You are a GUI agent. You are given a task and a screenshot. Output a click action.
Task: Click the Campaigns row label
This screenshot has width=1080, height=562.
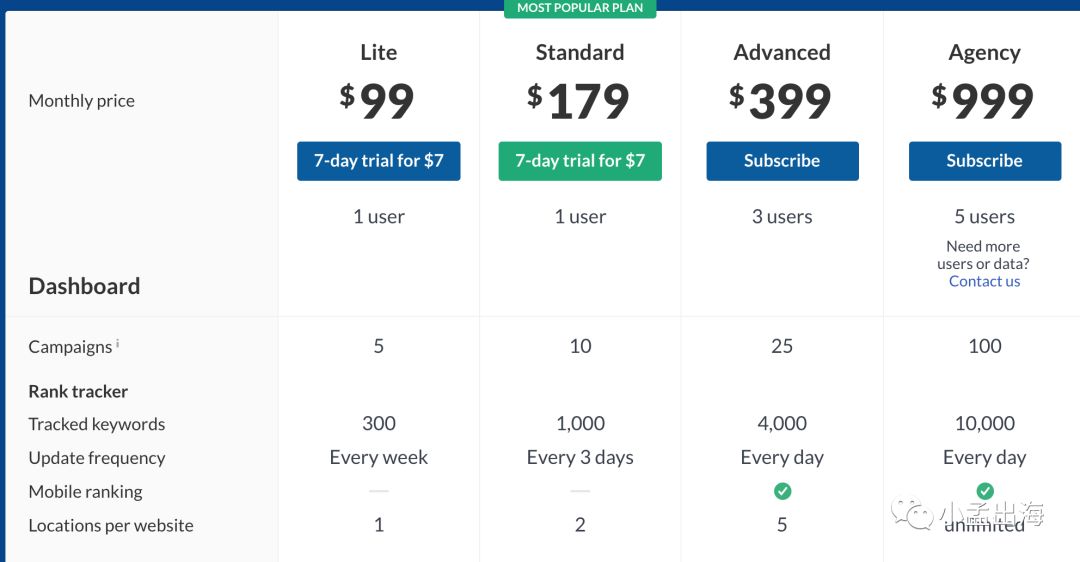[70, 347]
